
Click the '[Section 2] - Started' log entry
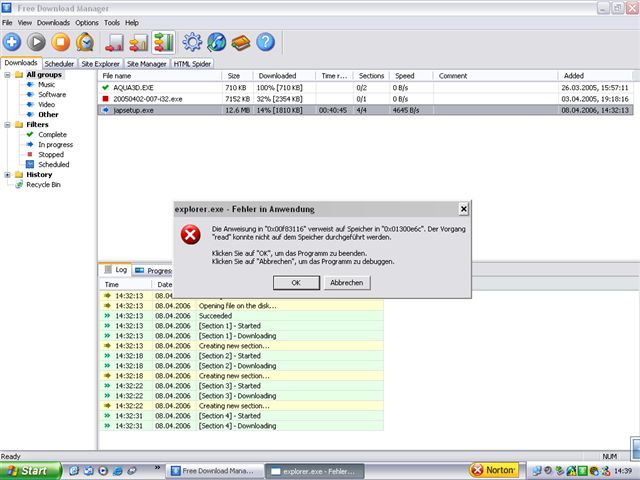241,356
